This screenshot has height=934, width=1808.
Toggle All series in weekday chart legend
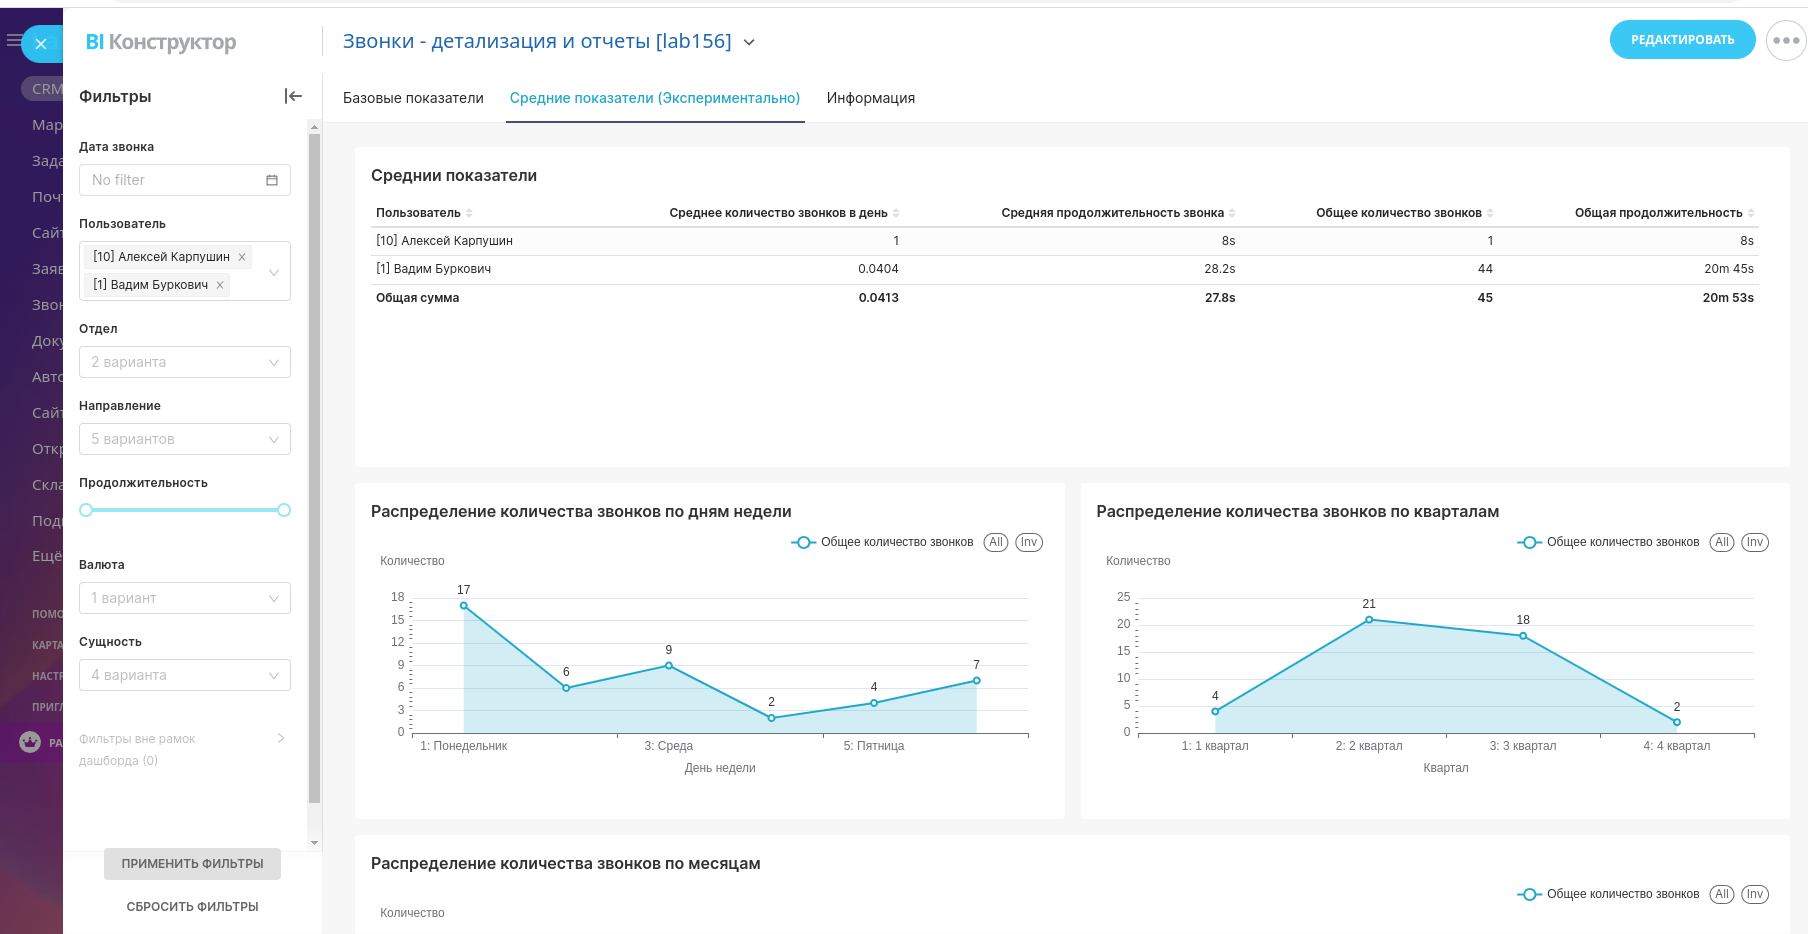coord(995,542)
